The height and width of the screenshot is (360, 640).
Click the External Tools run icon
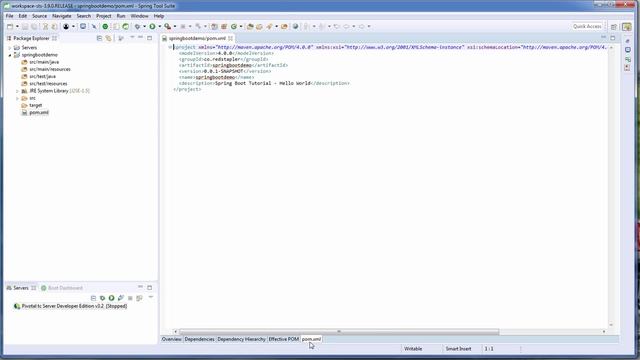click(168, 27)
